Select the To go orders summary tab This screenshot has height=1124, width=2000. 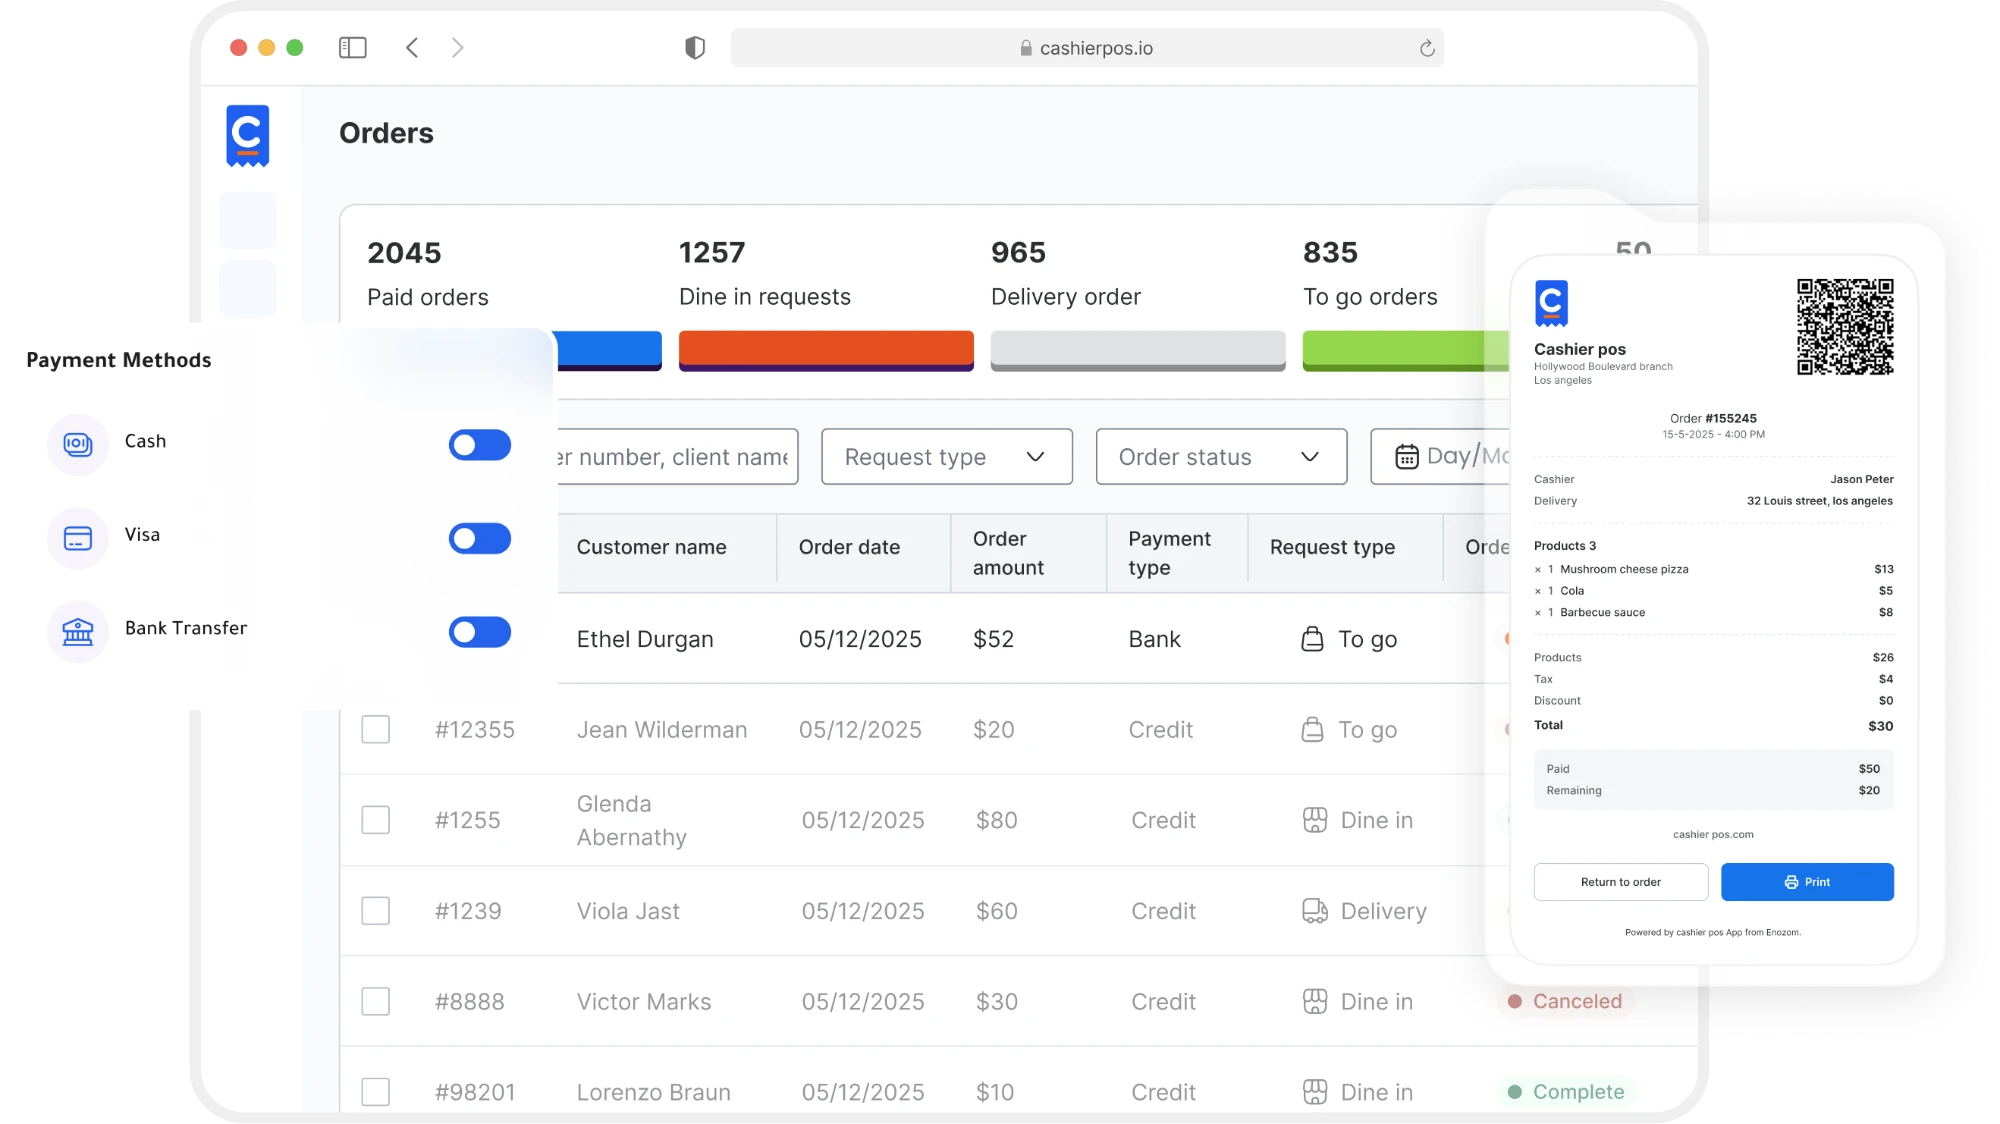tap(1406, 304)
